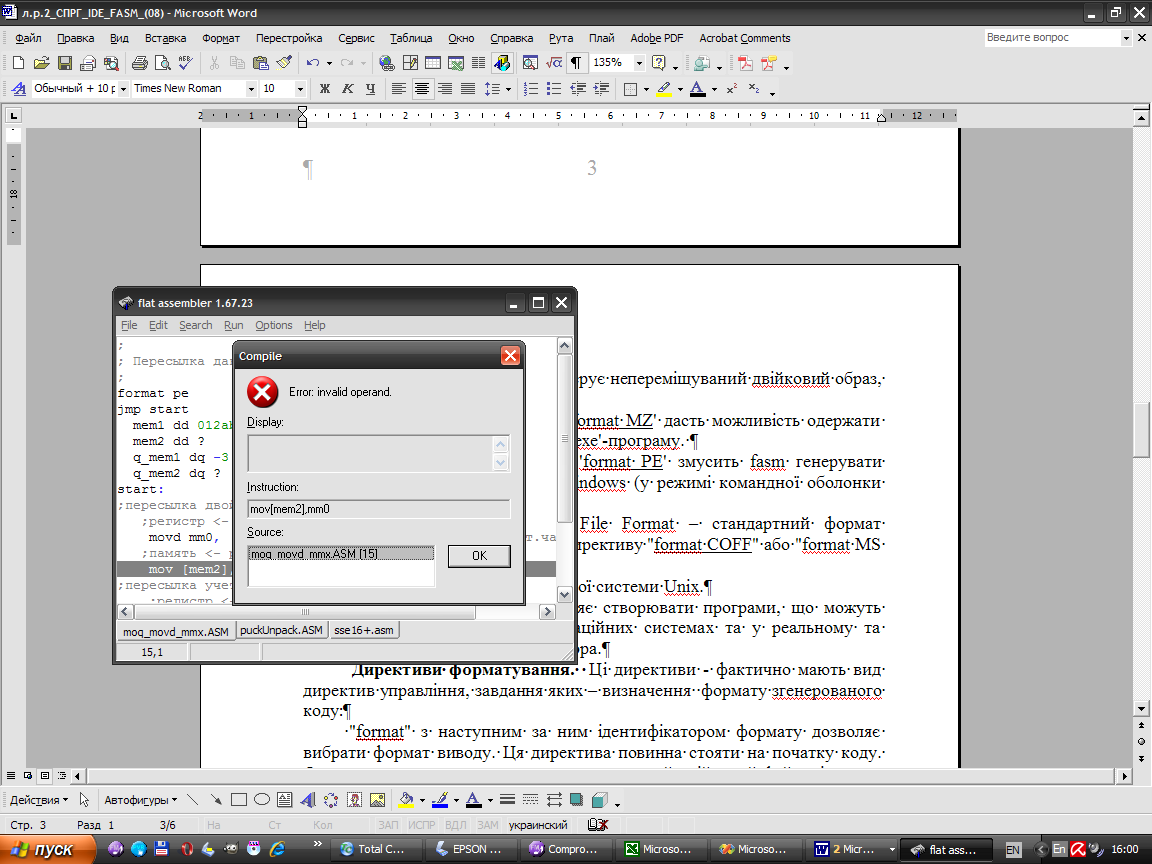Open the Вставка menu in Word
1152x864 pixels.
point(165,38)
